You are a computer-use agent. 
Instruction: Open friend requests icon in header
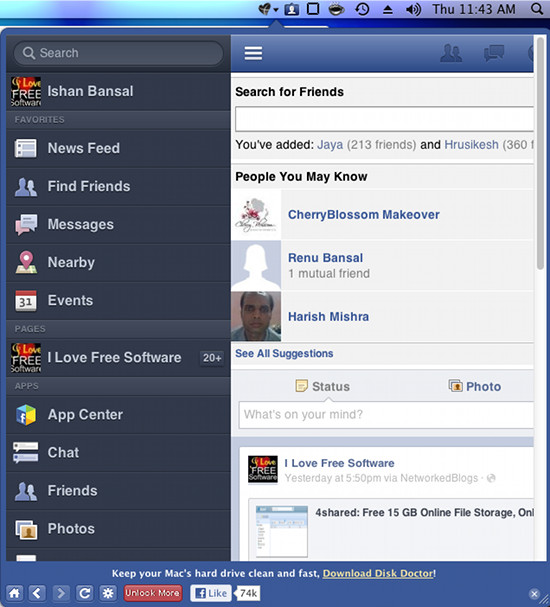pyautogui.click(x=451, y=53)
